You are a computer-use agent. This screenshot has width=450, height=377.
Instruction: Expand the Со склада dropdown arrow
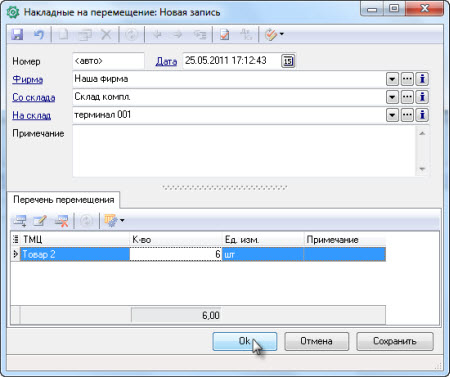(x=392, y=97)
